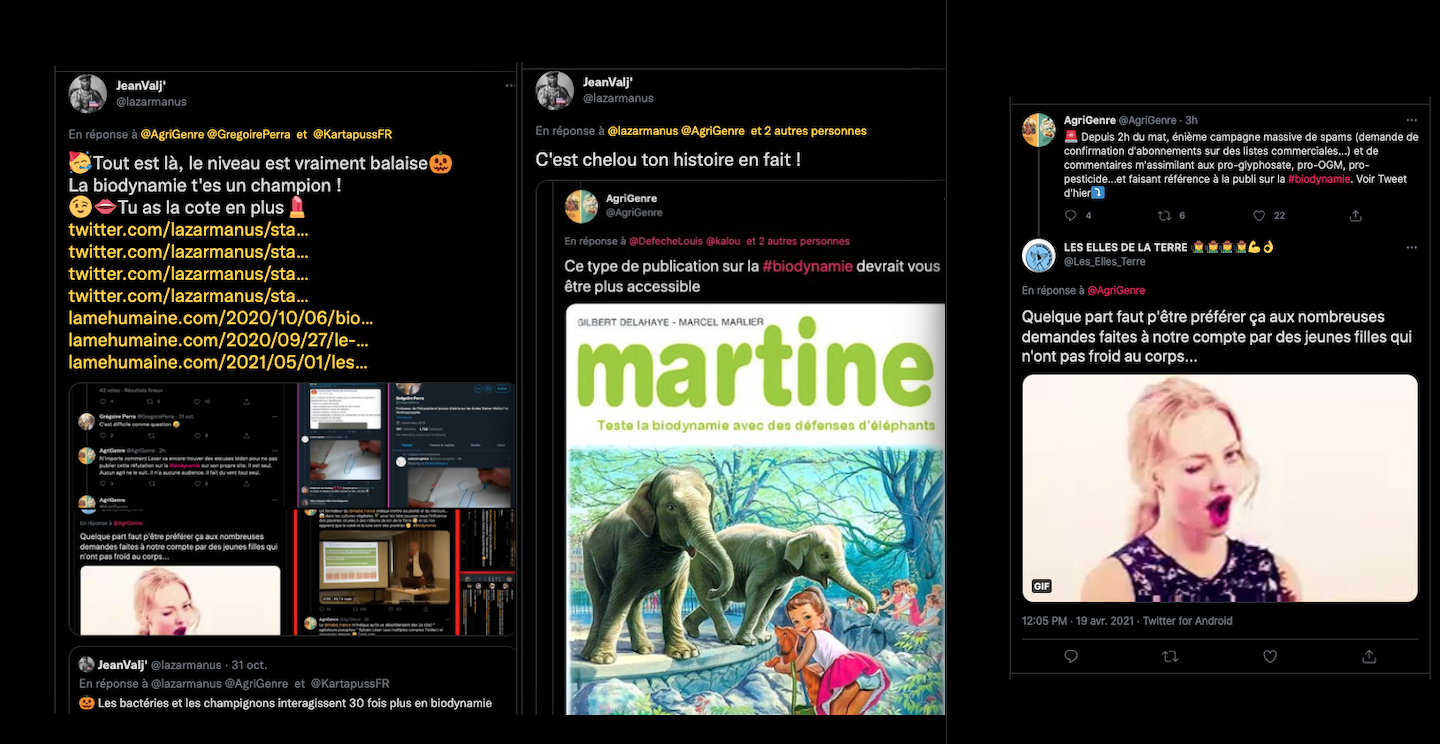1440x744 pixels.
Task: Open more options for LES ELLES DE LA TERRE tweet
Action: (x=1411, y=247)
